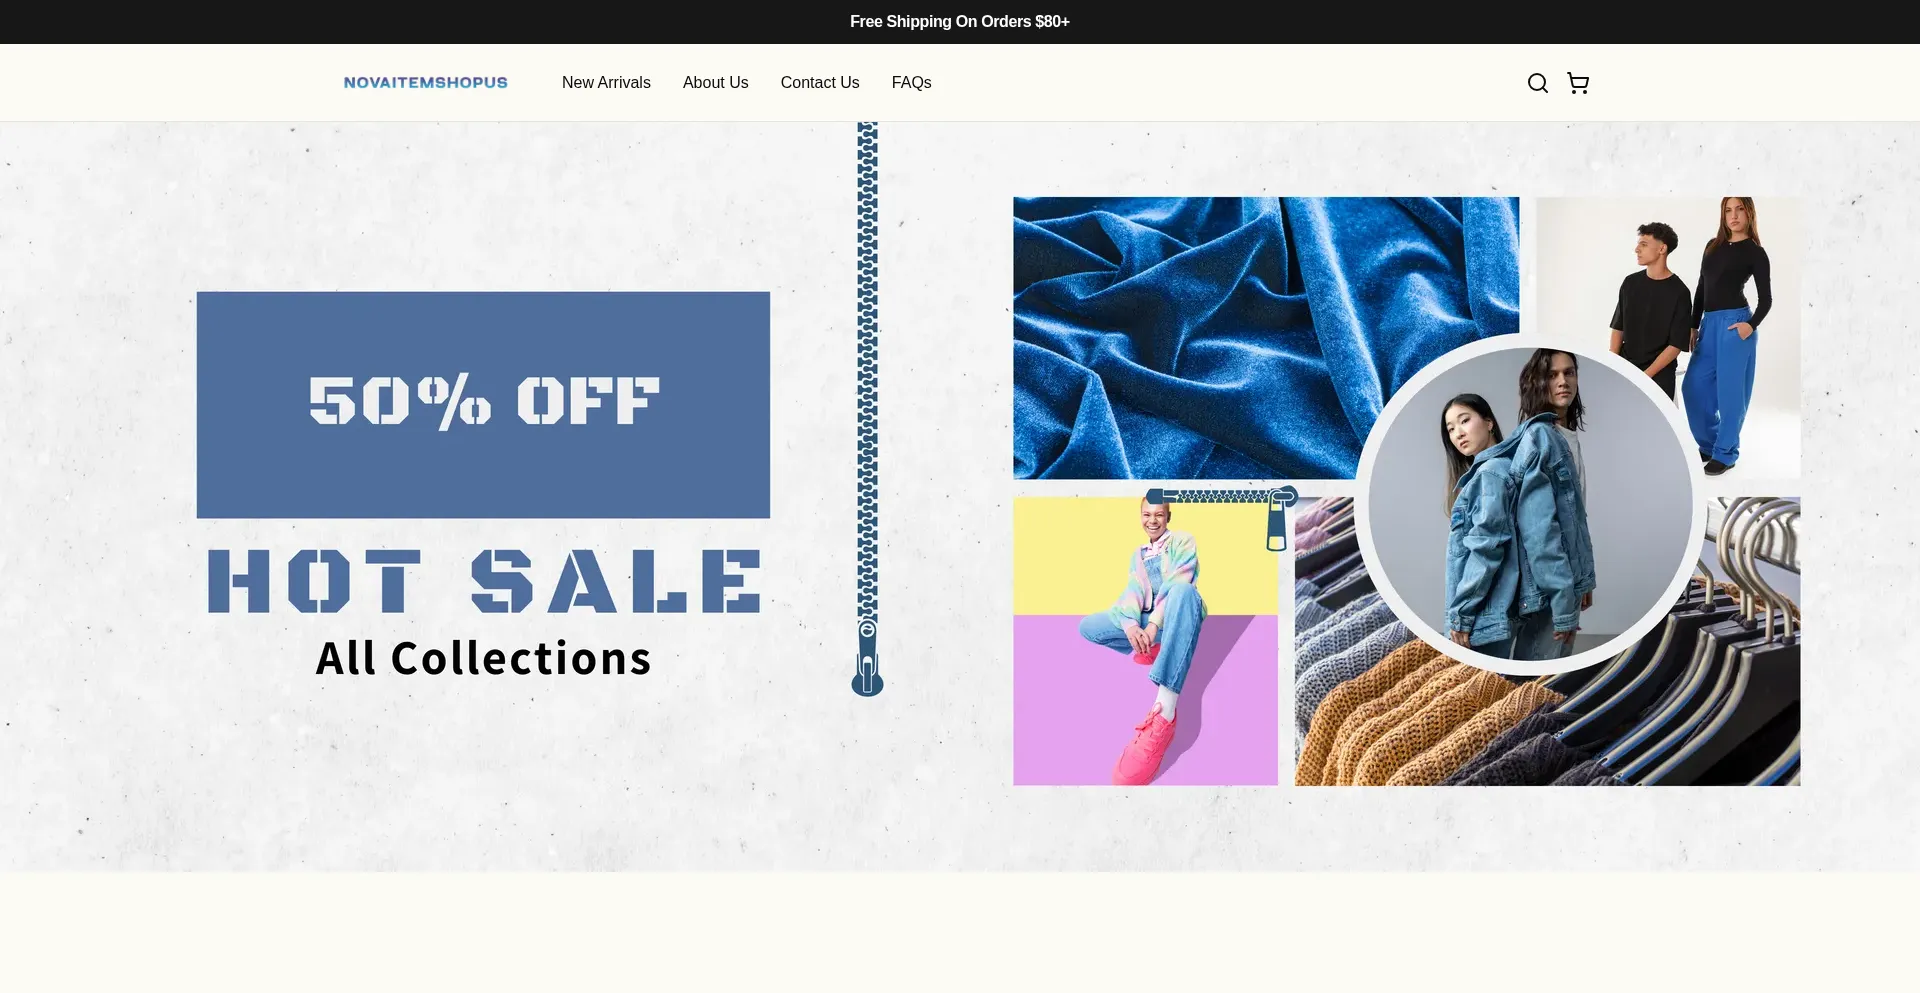Go to New Arrivals page
Viewport: 1920px width, 993px height.
[606, 83]
